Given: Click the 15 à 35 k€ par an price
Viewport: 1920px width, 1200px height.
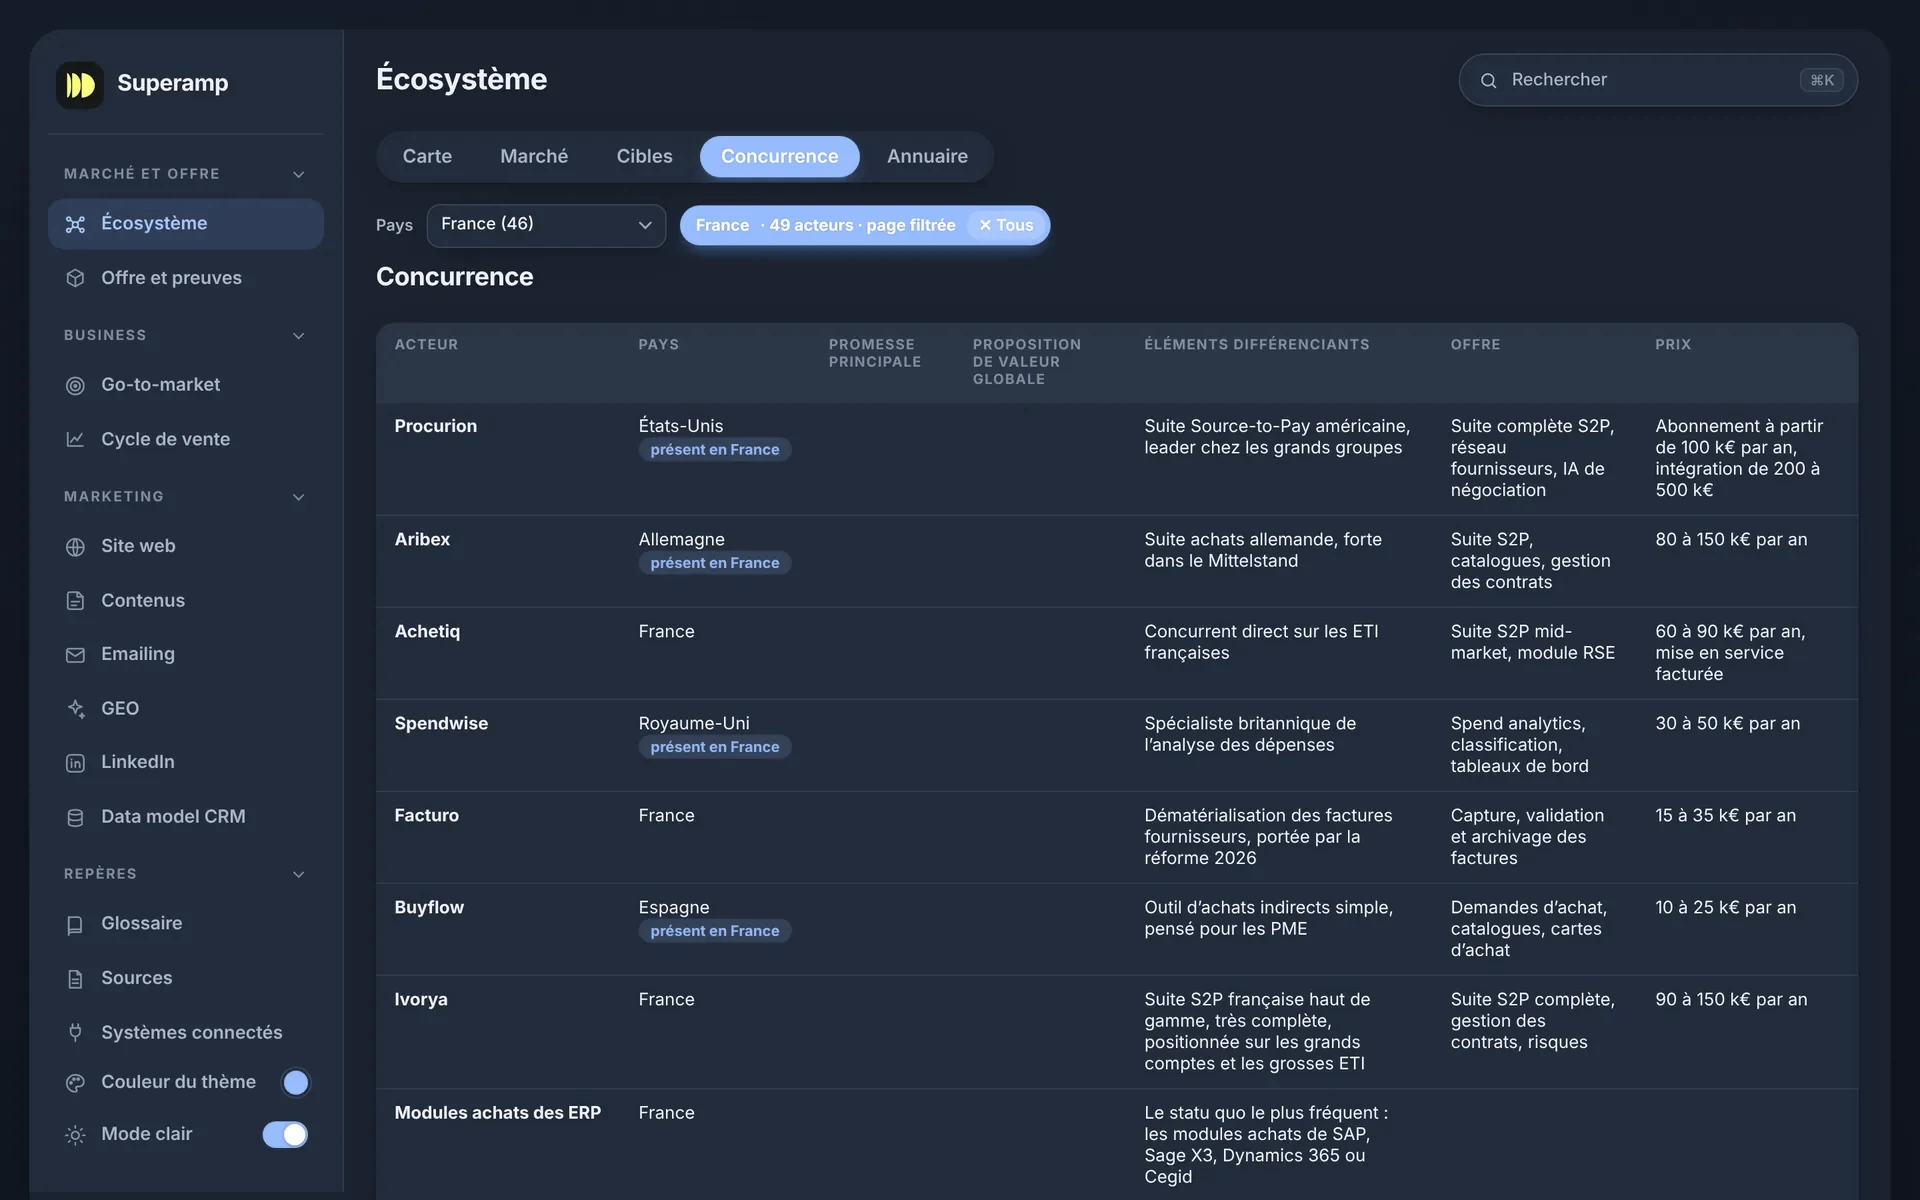Looking at the screenshot, I should (x=1725, y=815).
